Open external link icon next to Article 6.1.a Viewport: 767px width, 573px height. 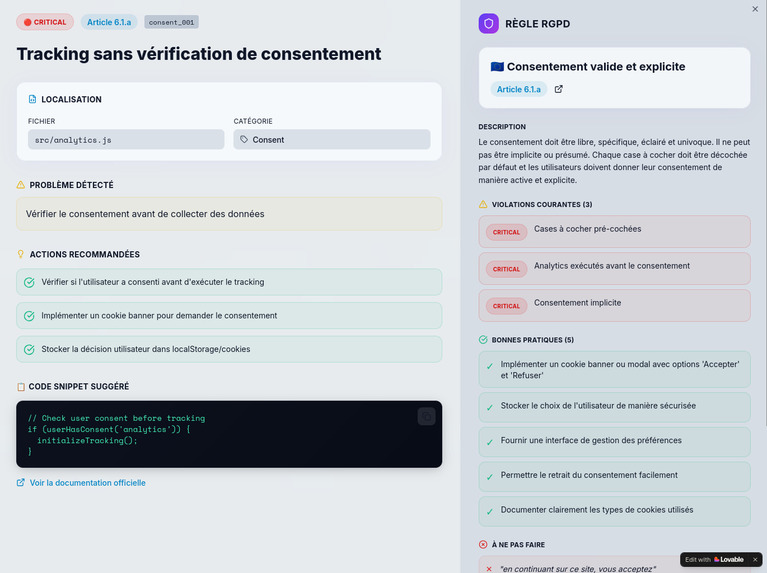558,89
